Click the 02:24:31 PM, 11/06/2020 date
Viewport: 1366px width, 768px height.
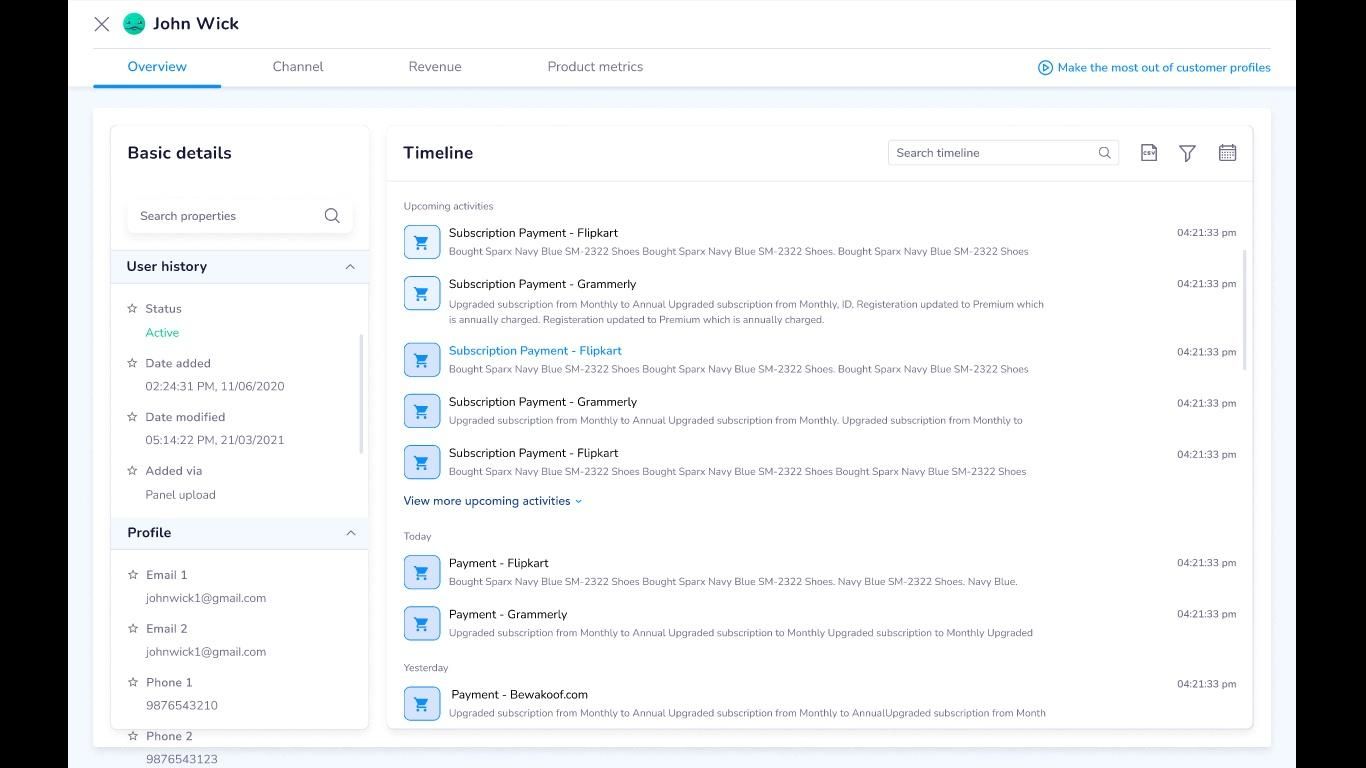click(215, 386)
